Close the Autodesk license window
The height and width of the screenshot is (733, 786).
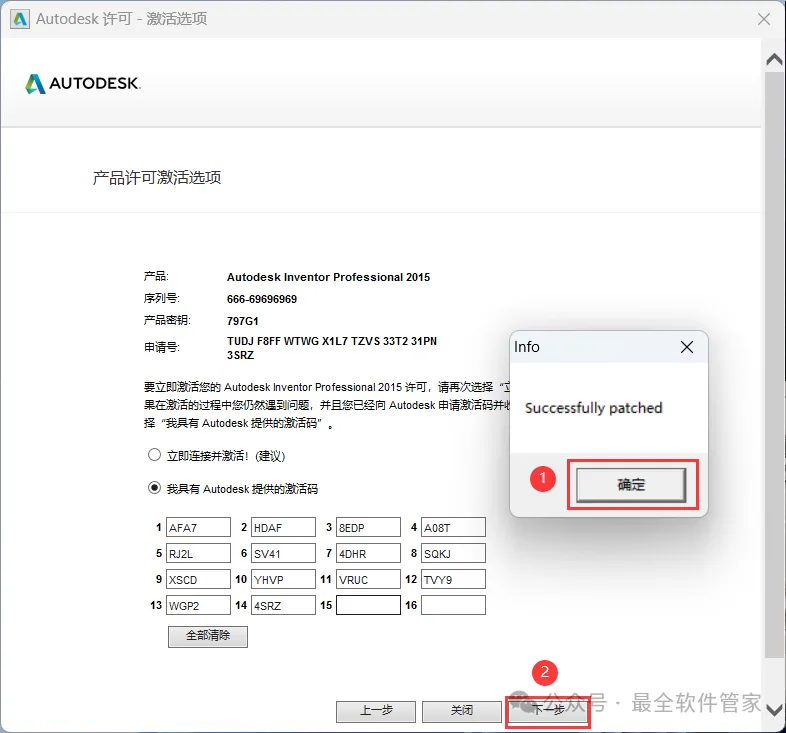coord(764,19)
